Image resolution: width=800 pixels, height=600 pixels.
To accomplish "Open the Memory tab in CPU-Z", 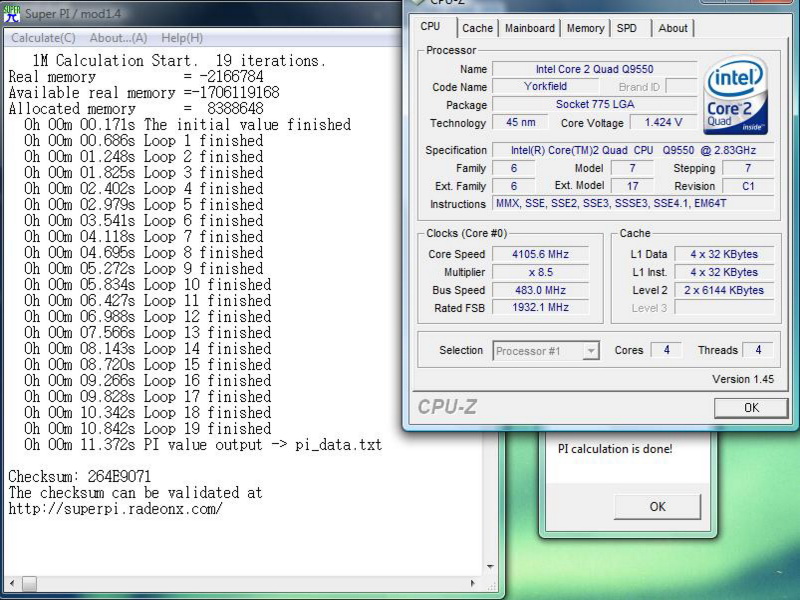I will click(x=585, y=28).
